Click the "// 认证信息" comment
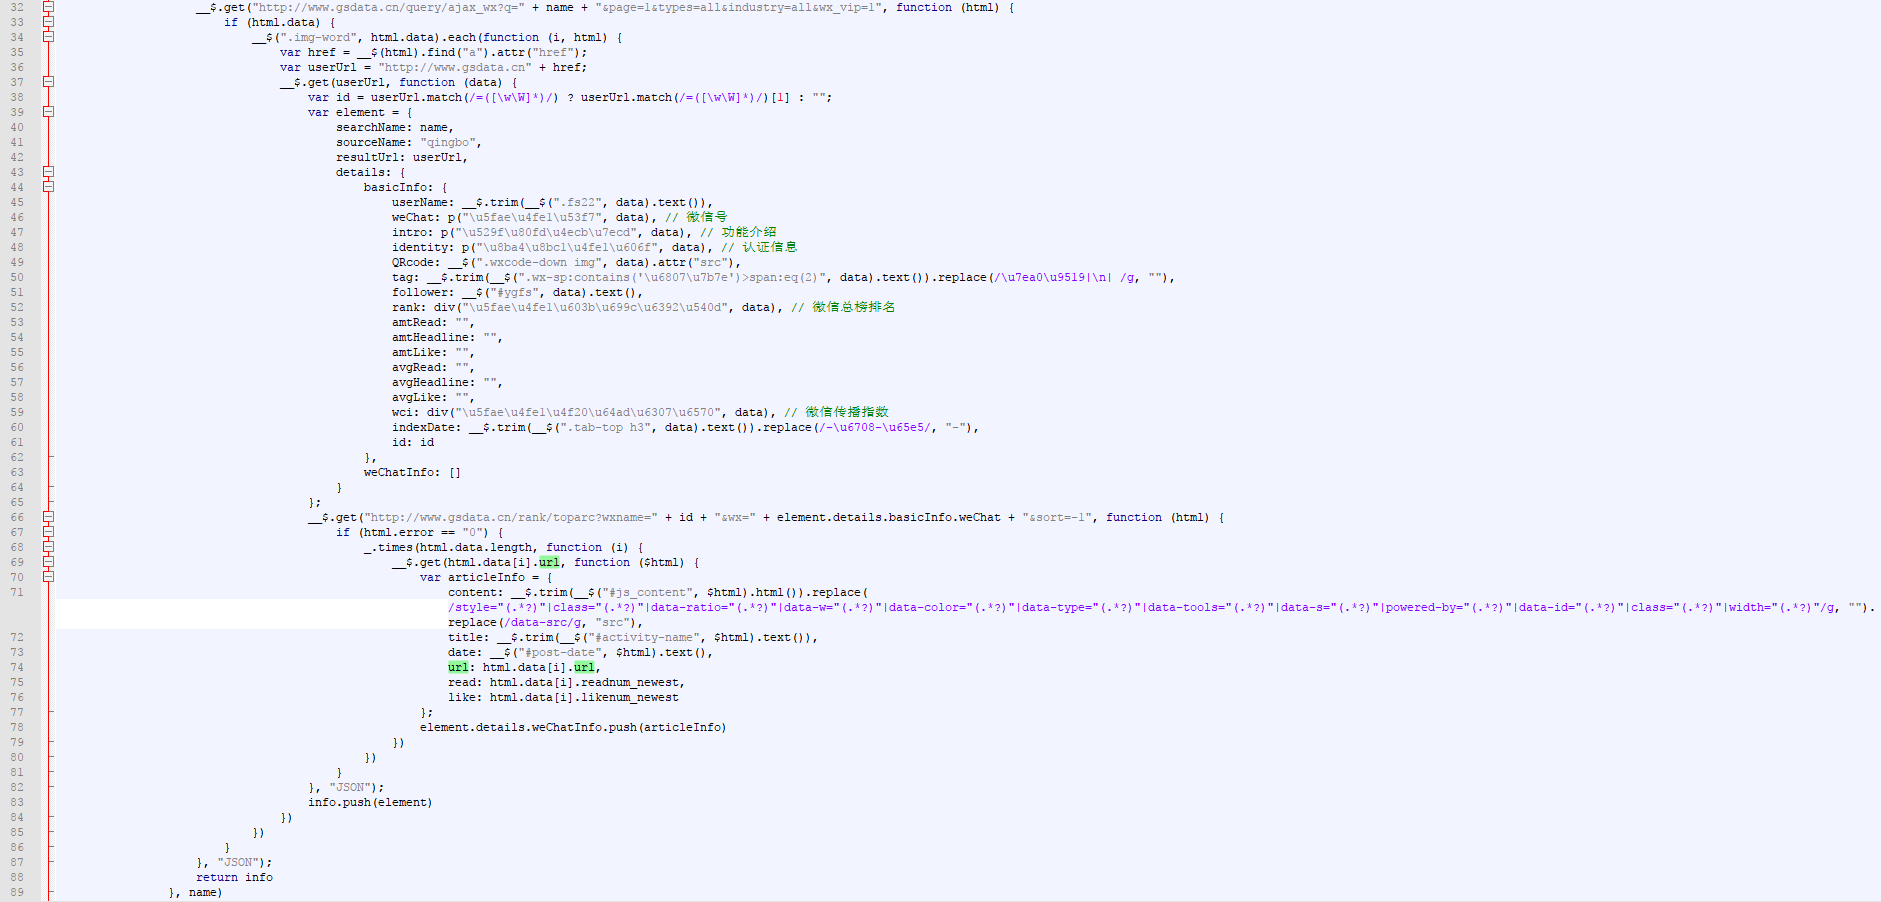This screenshot has height=902, width=1881. click(759, 247)
